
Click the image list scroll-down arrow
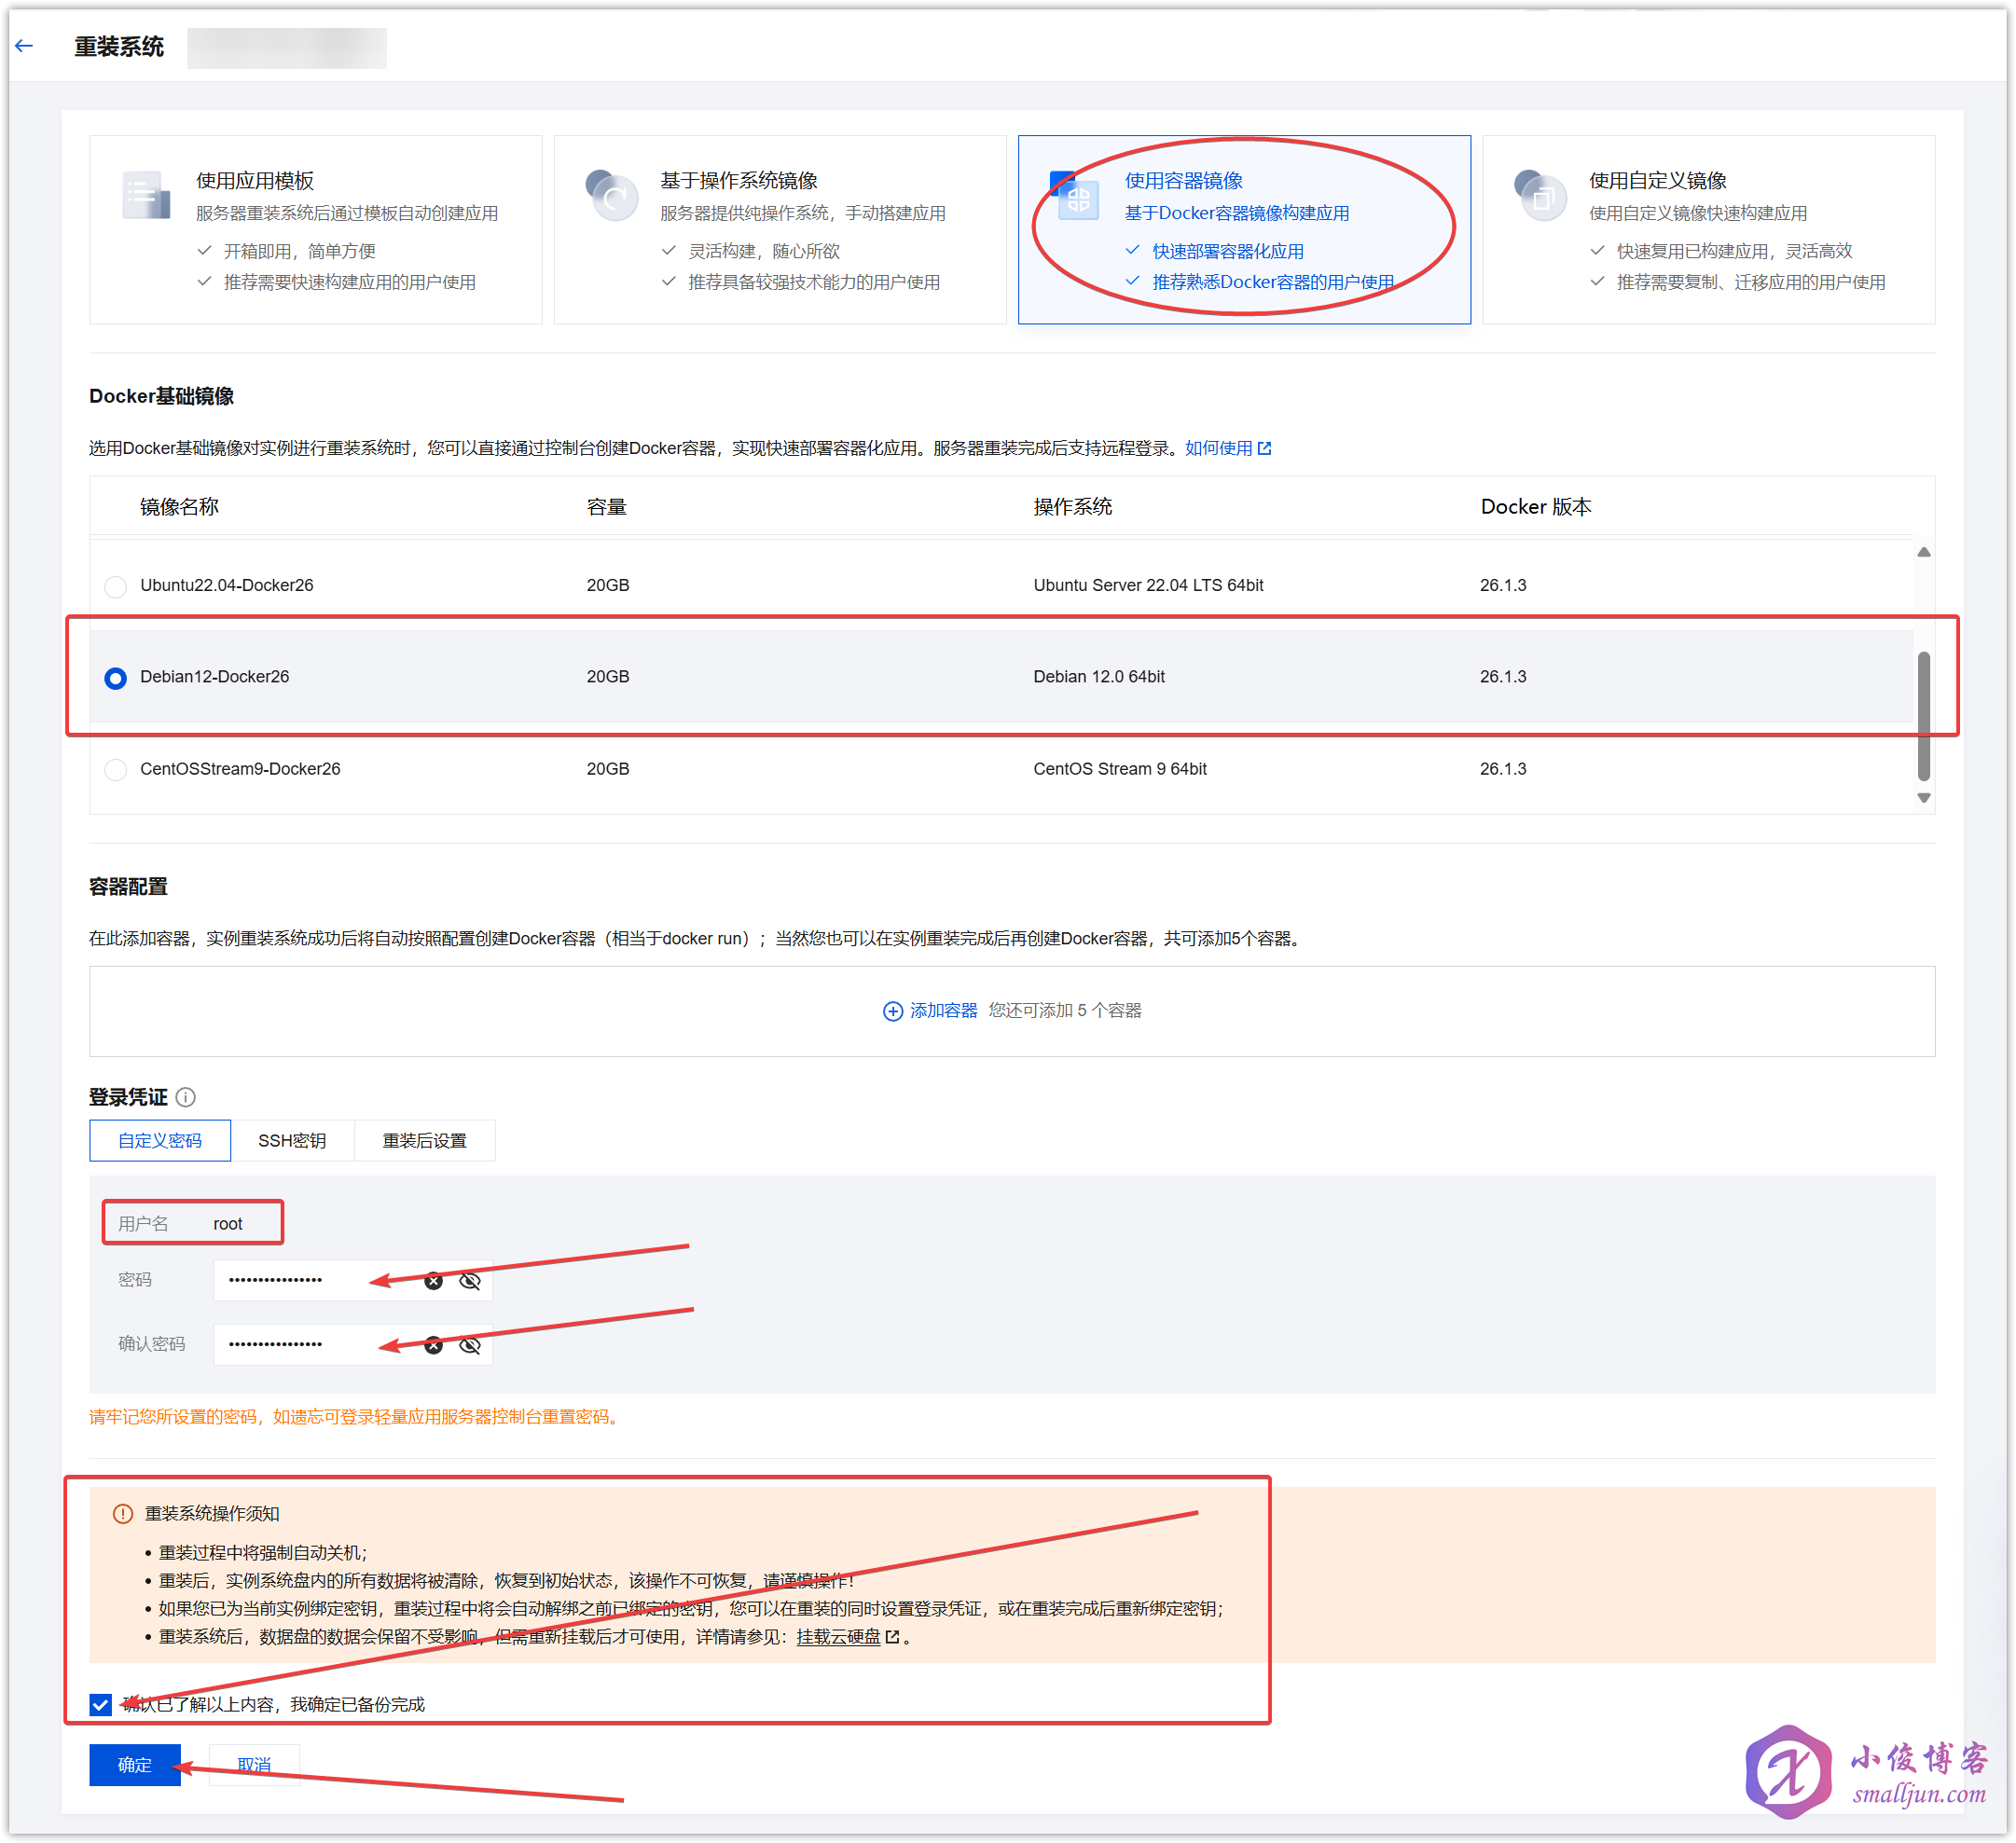1923,798
